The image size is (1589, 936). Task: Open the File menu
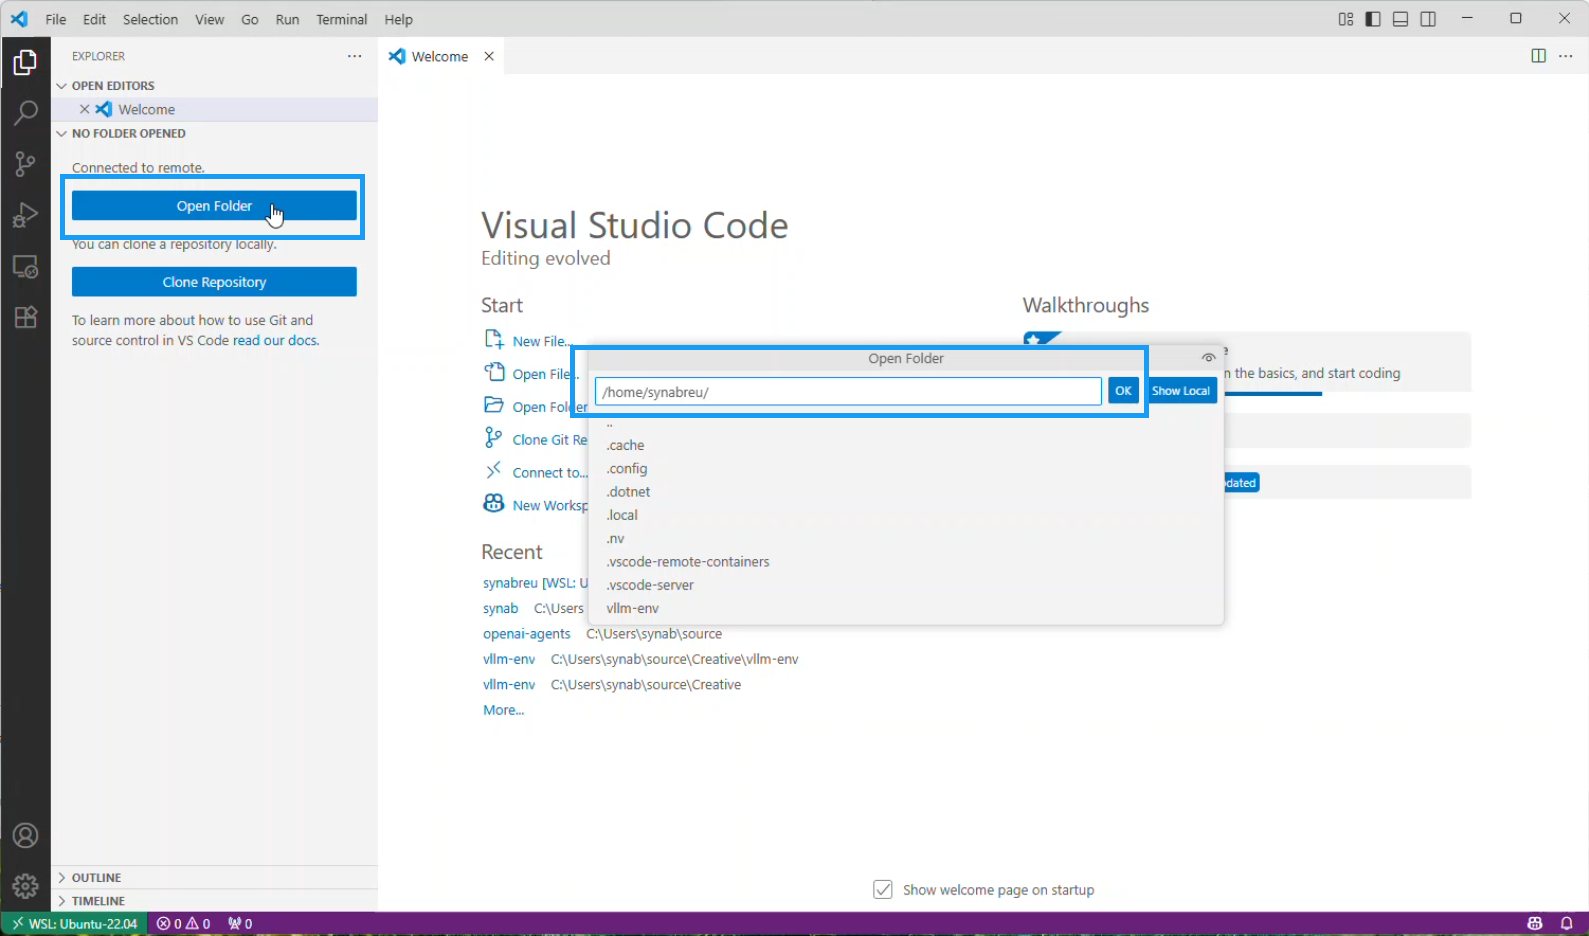[56, 19]
